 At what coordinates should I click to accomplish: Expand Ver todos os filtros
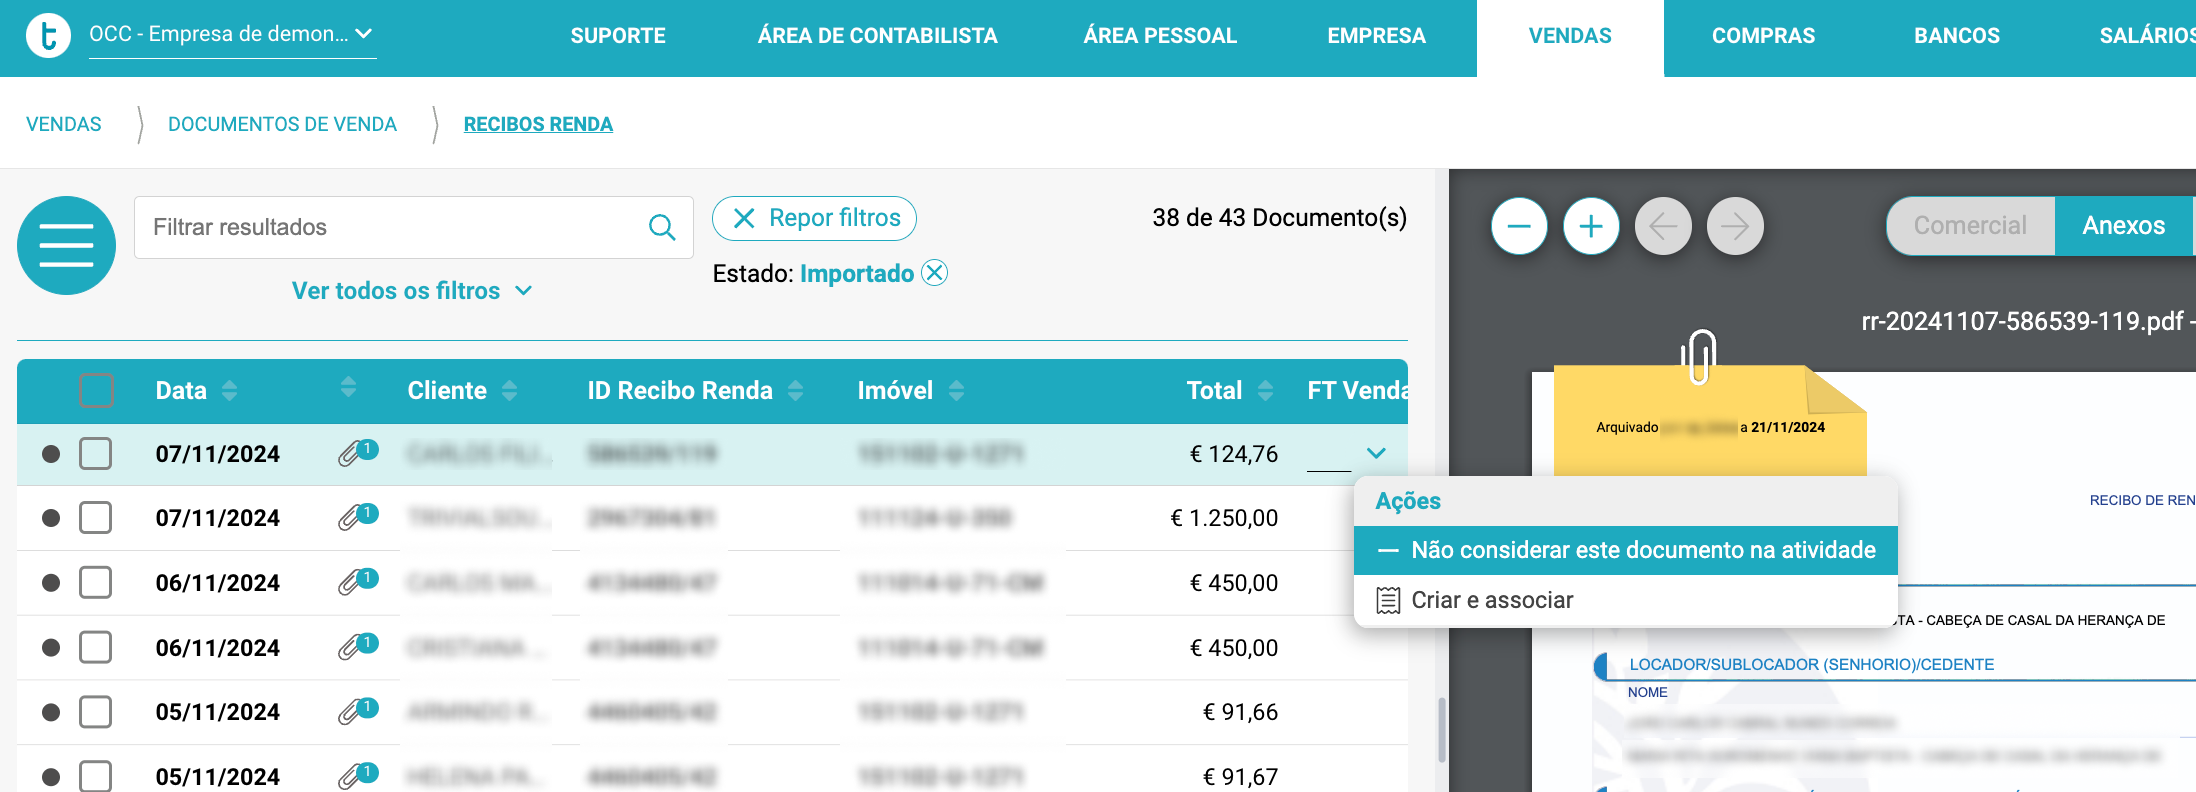click(412, 291)
